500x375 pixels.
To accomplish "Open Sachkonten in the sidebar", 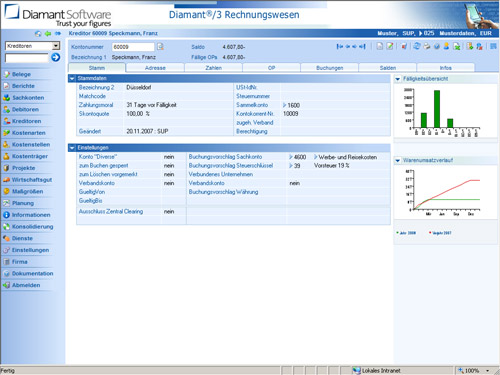I will tap(28, 98).
